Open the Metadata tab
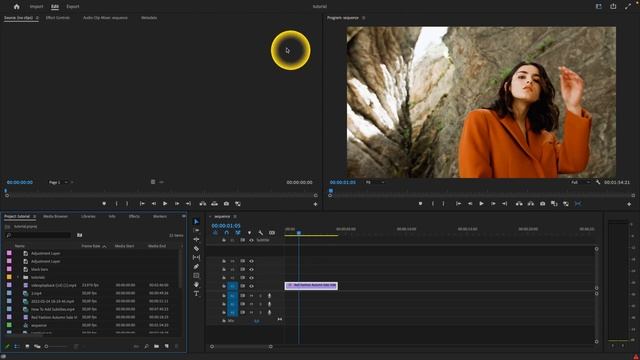The height and width of the screenshot is (360, 640). pyautogui.click(x=149, y=18)
